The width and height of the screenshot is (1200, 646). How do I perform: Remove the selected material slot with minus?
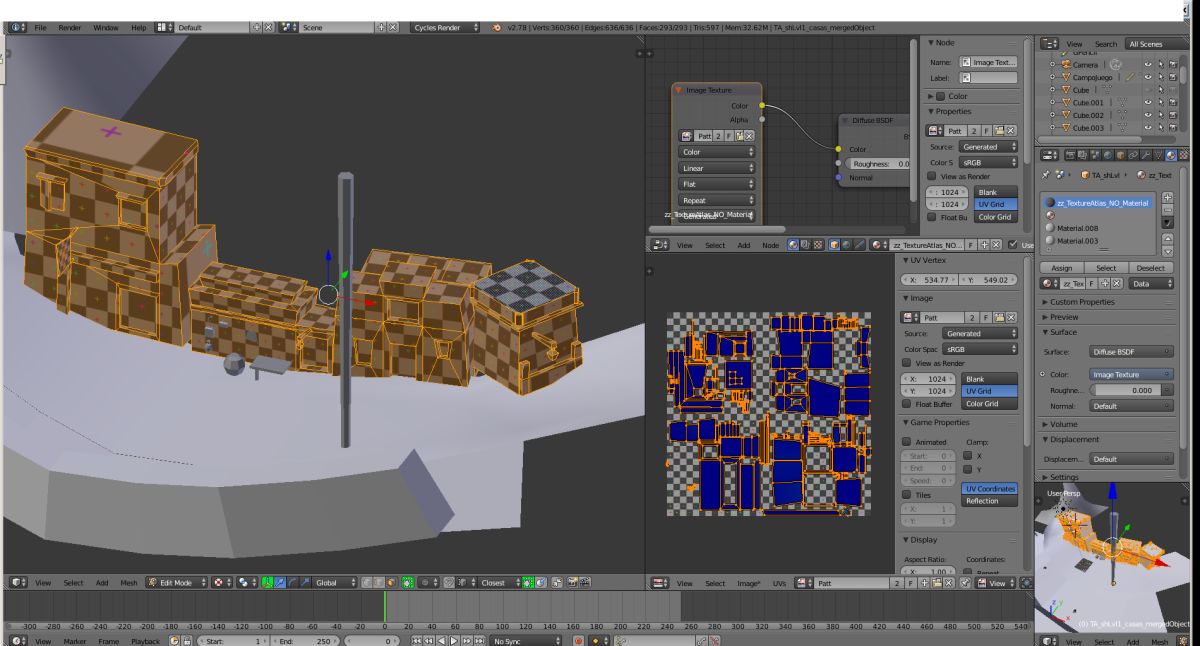1168,210
